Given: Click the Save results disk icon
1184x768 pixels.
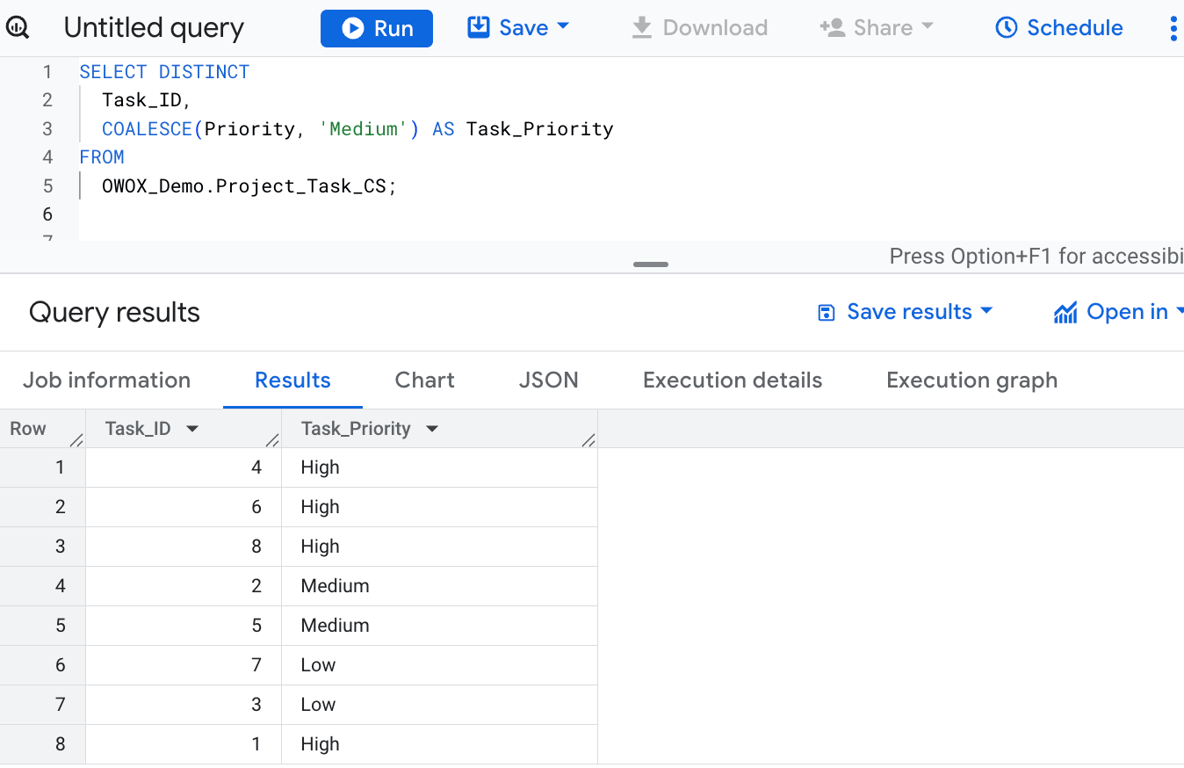Looking at the screenshot, I should tap(826, 313).
